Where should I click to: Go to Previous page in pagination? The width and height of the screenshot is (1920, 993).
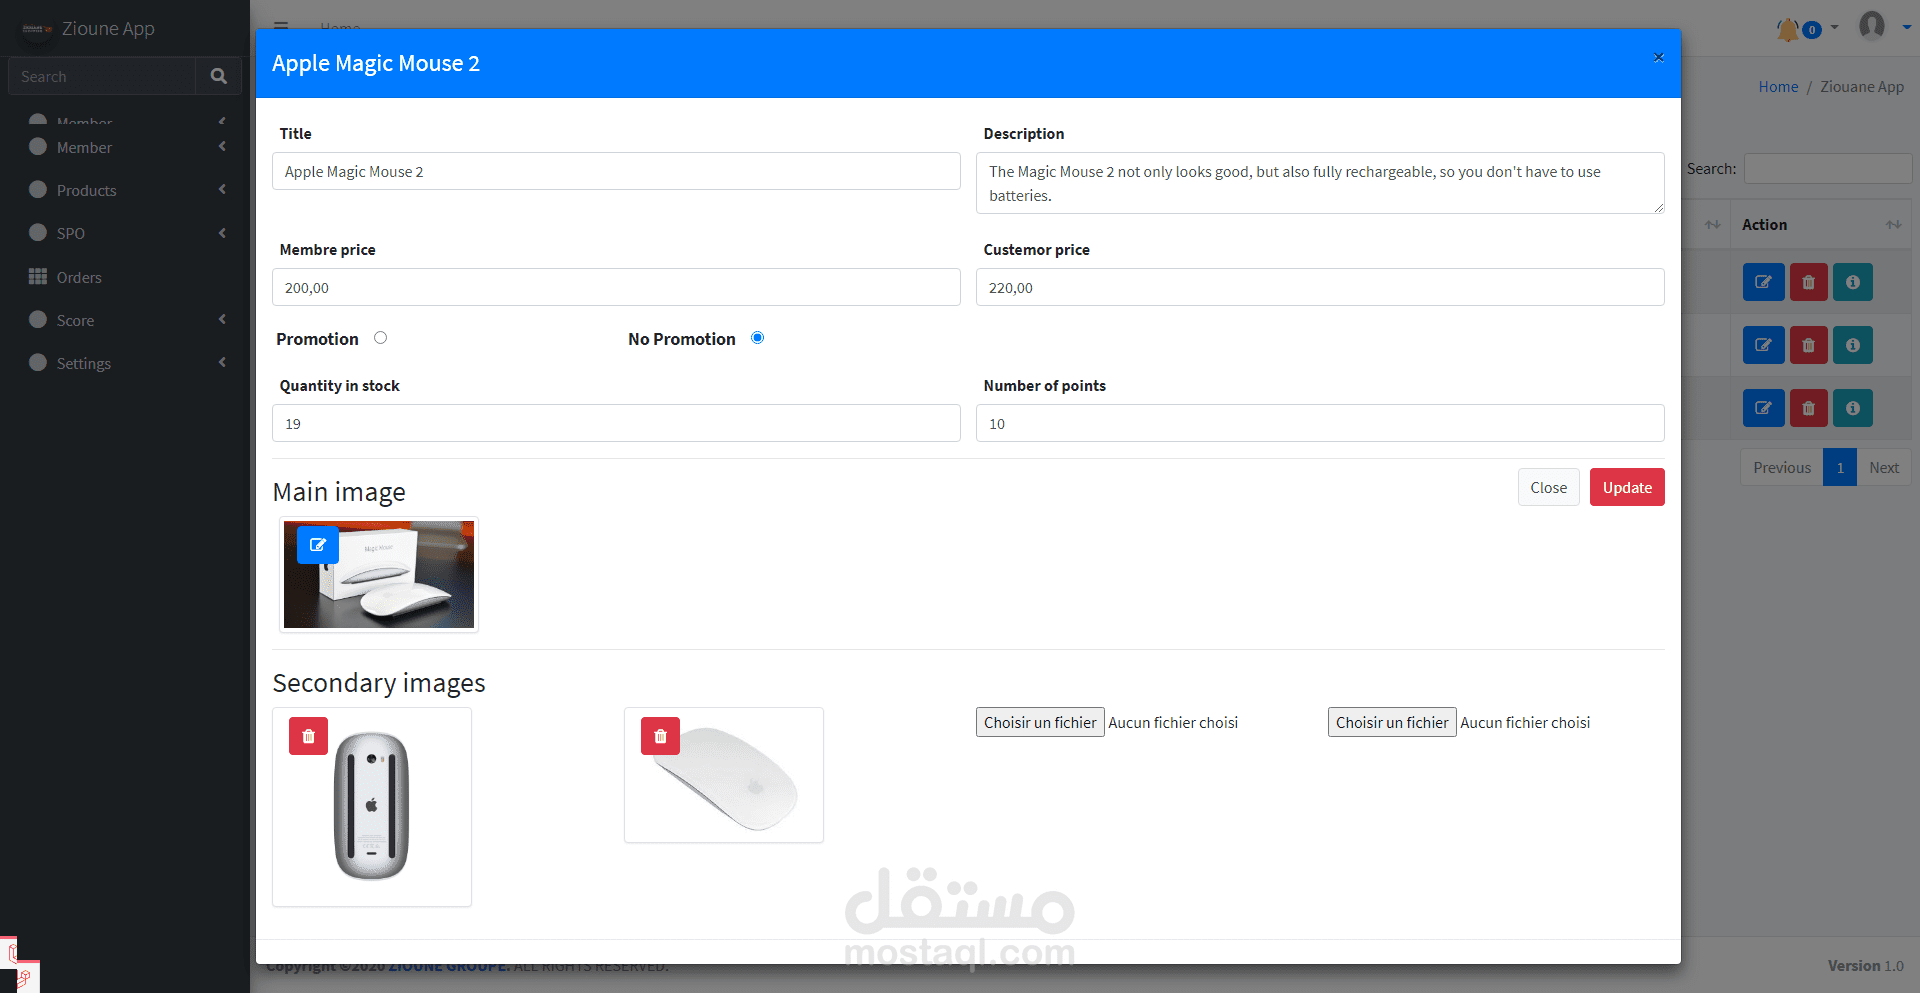pyautogui.click(x=1782, y=467)
